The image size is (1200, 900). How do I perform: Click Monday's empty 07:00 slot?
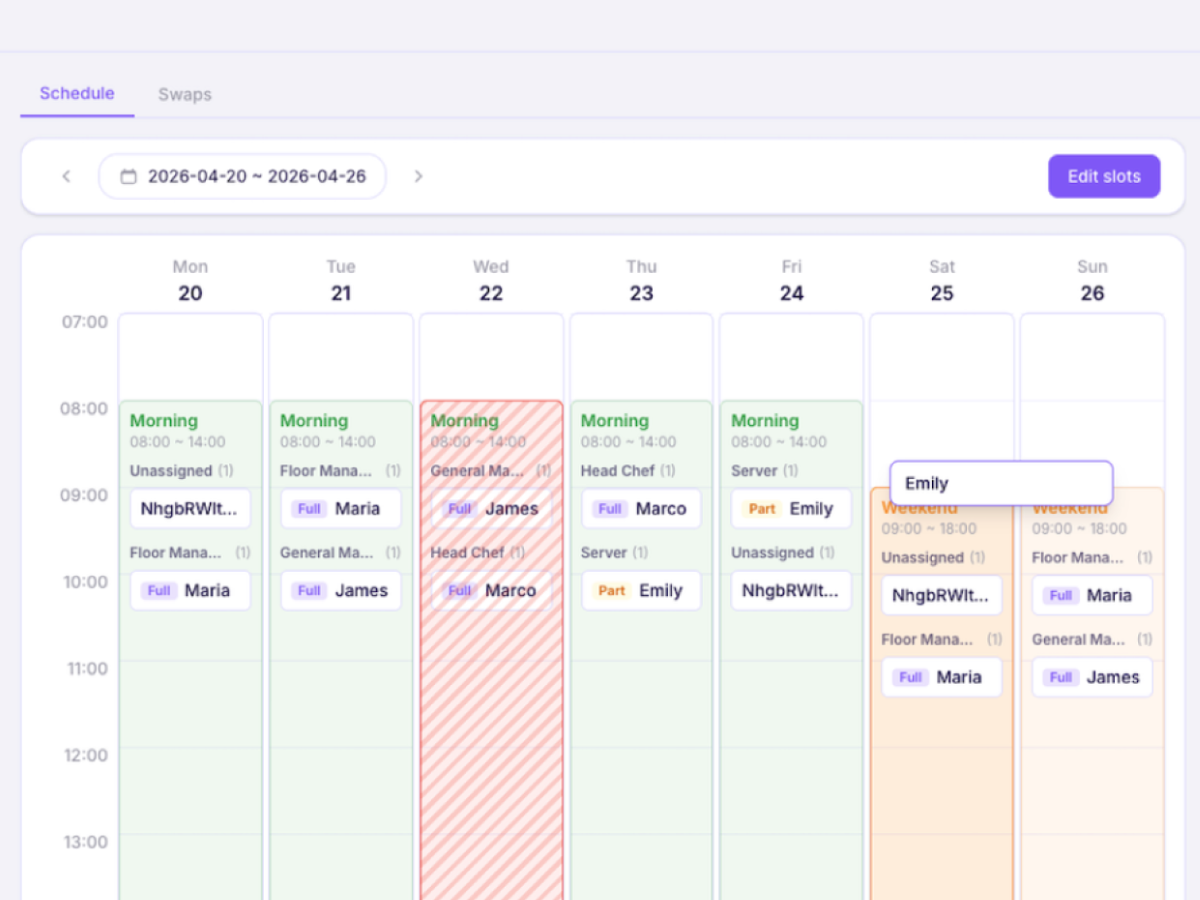(190, 357)
